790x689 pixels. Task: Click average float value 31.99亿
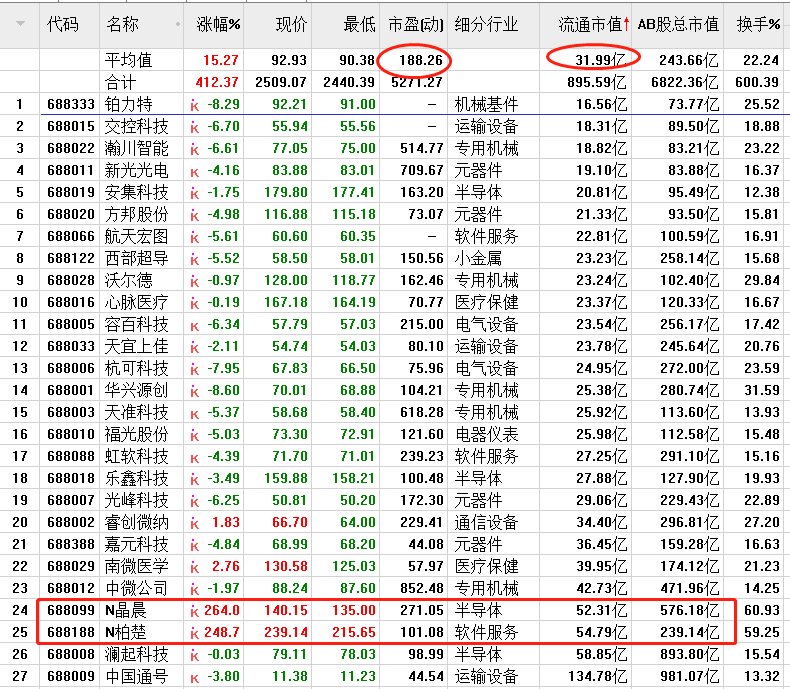click(600, 60)
